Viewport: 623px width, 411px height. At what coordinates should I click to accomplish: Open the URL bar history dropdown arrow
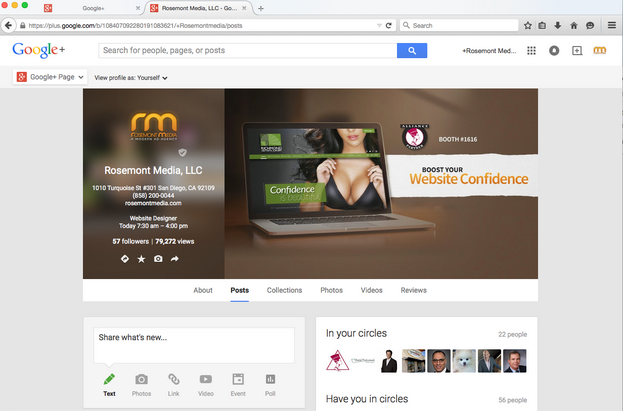[379, 25]
